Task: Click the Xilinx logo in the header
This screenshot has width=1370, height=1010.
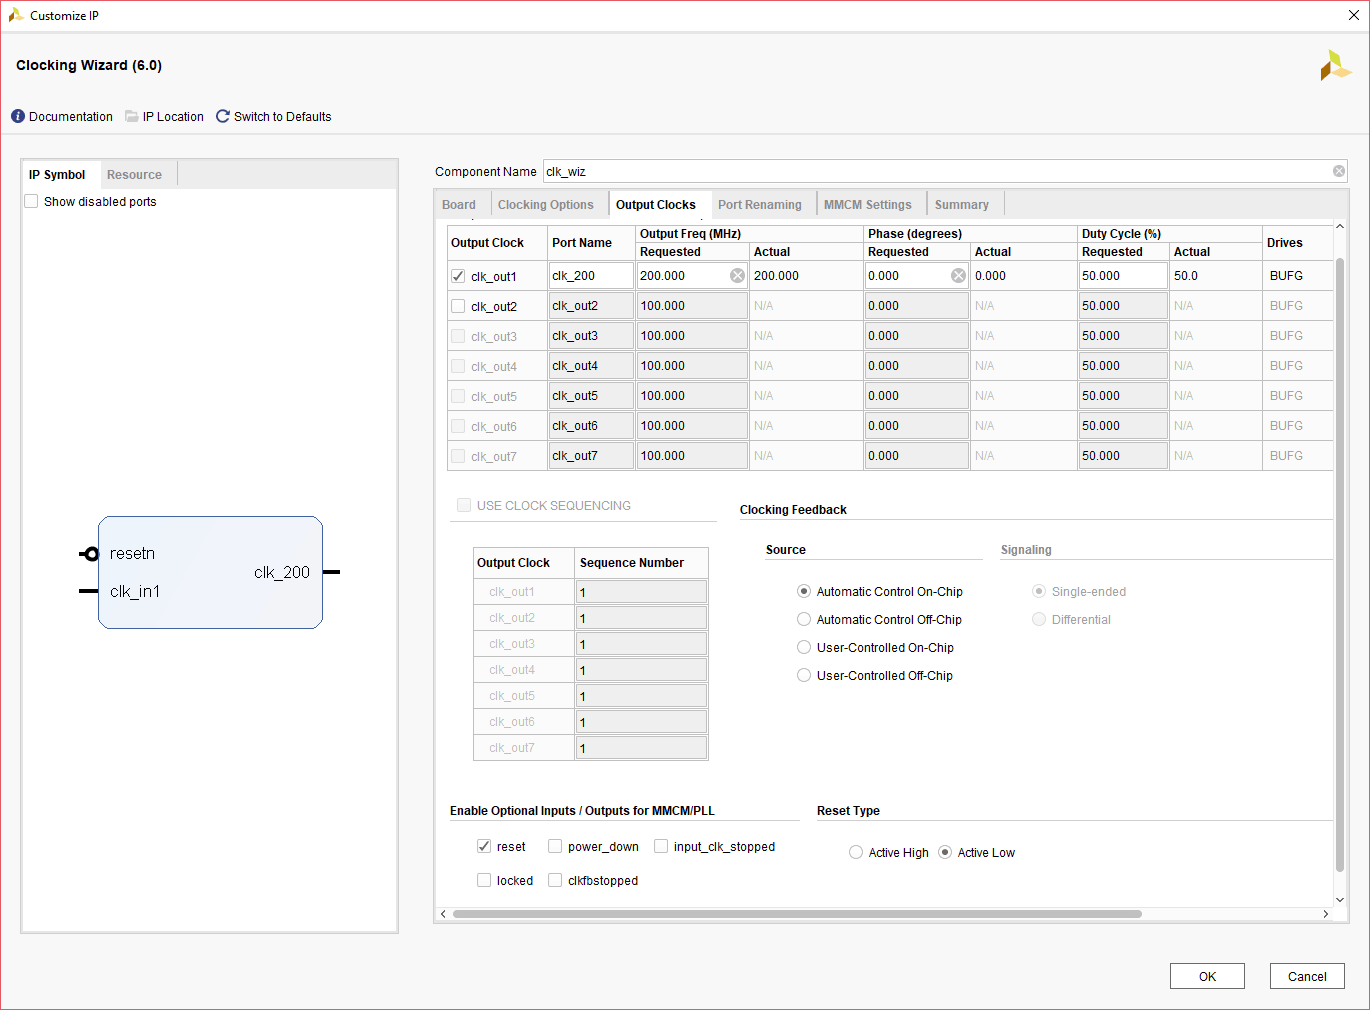Action: point(1335,66)
